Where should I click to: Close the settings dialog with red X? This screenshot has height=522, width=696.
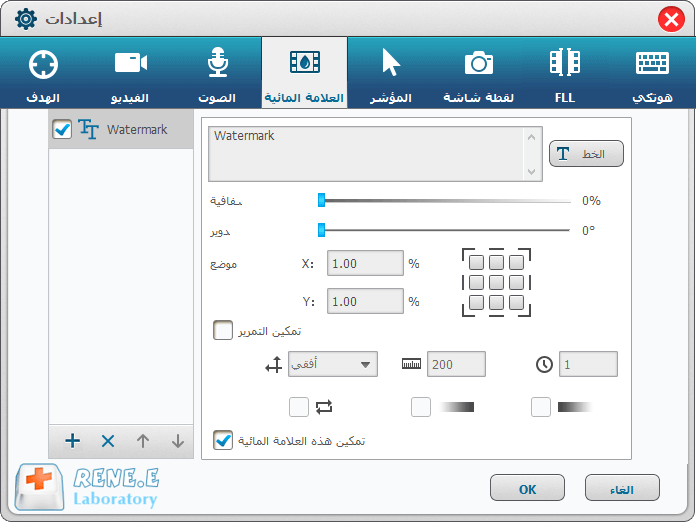point(671,20)
